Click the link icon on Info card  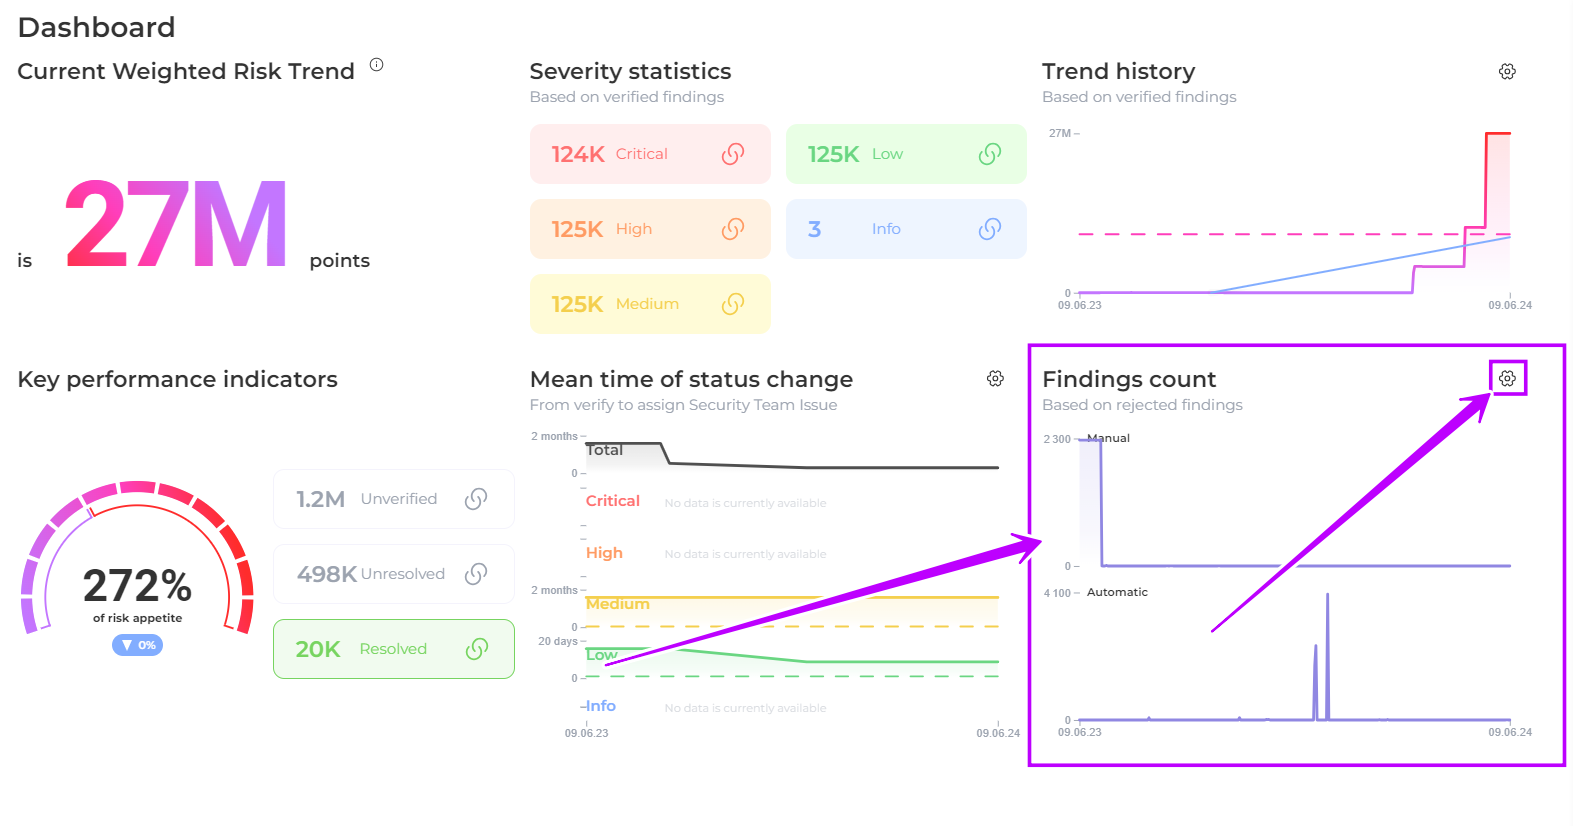[x=990, y=229]
